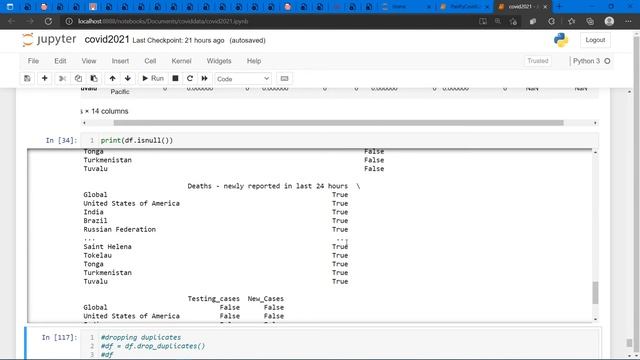
Task: Click dataframe scrollbar right arrow
Action: [x=595, y=123]
